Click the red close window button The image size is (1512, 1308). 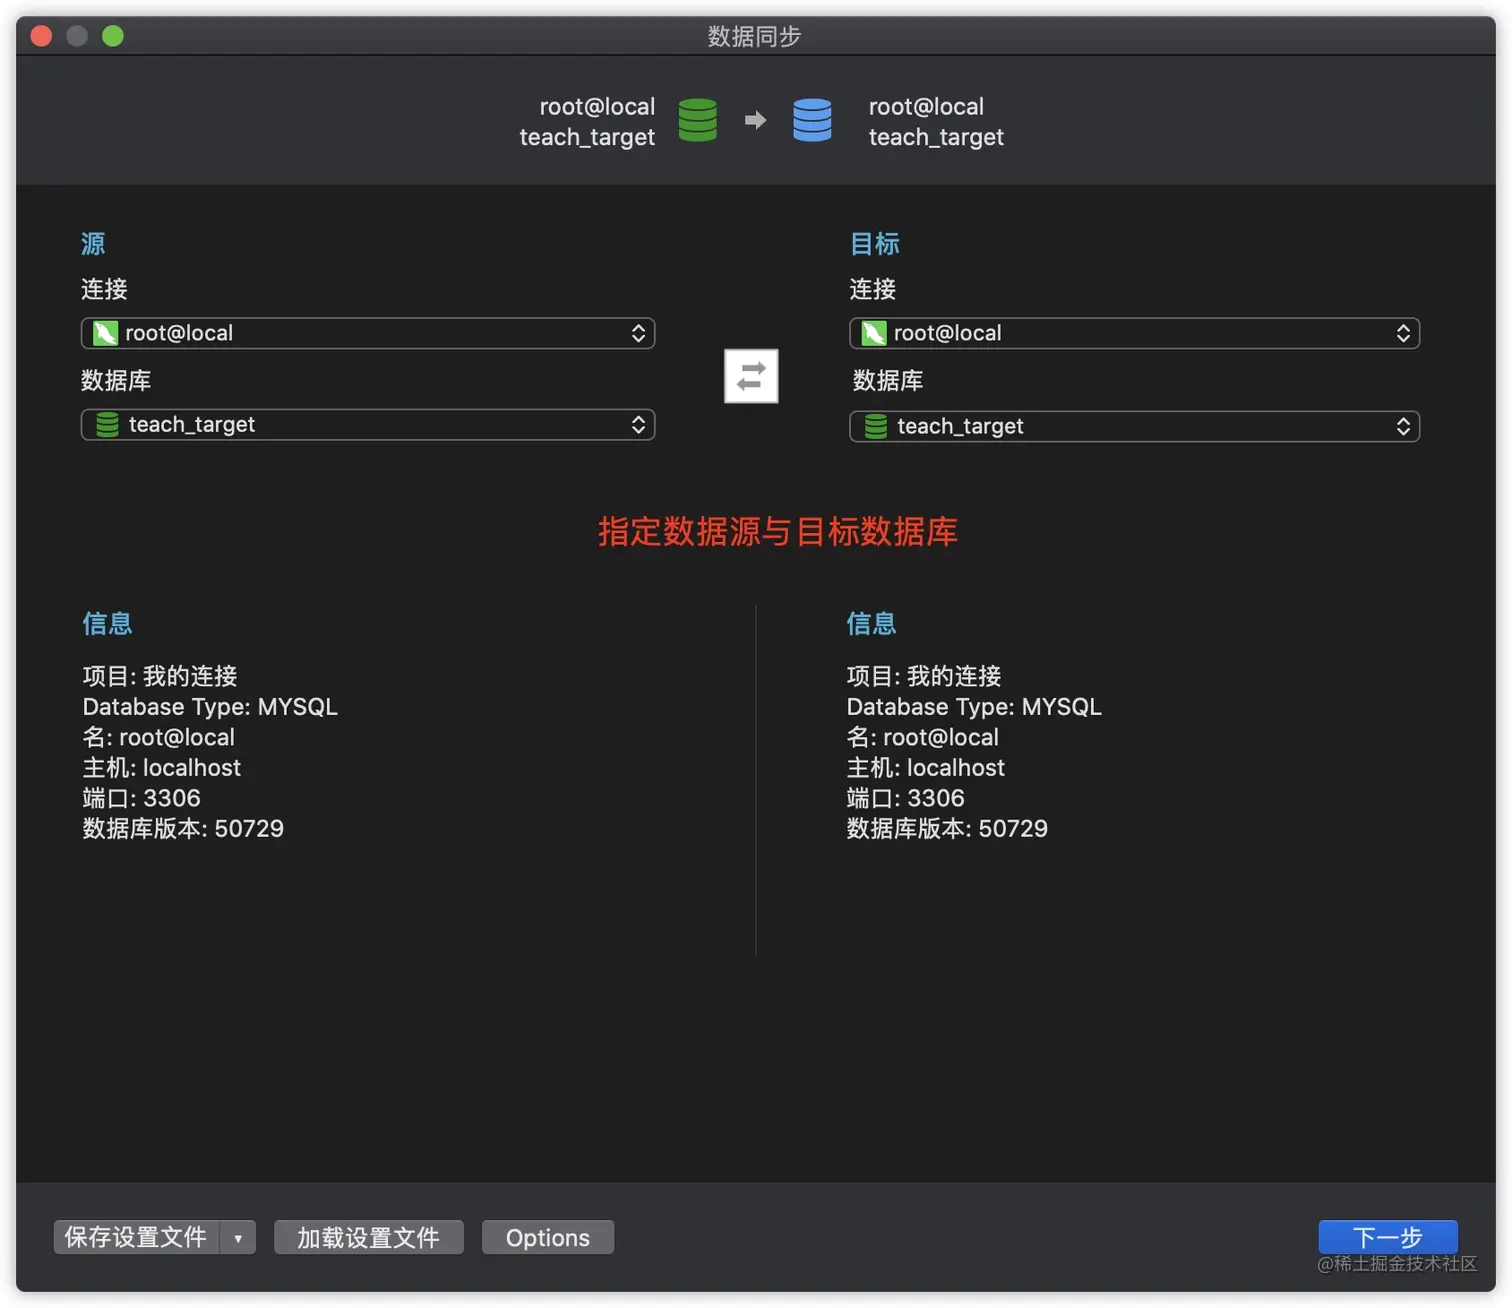(x=41, y=36)
